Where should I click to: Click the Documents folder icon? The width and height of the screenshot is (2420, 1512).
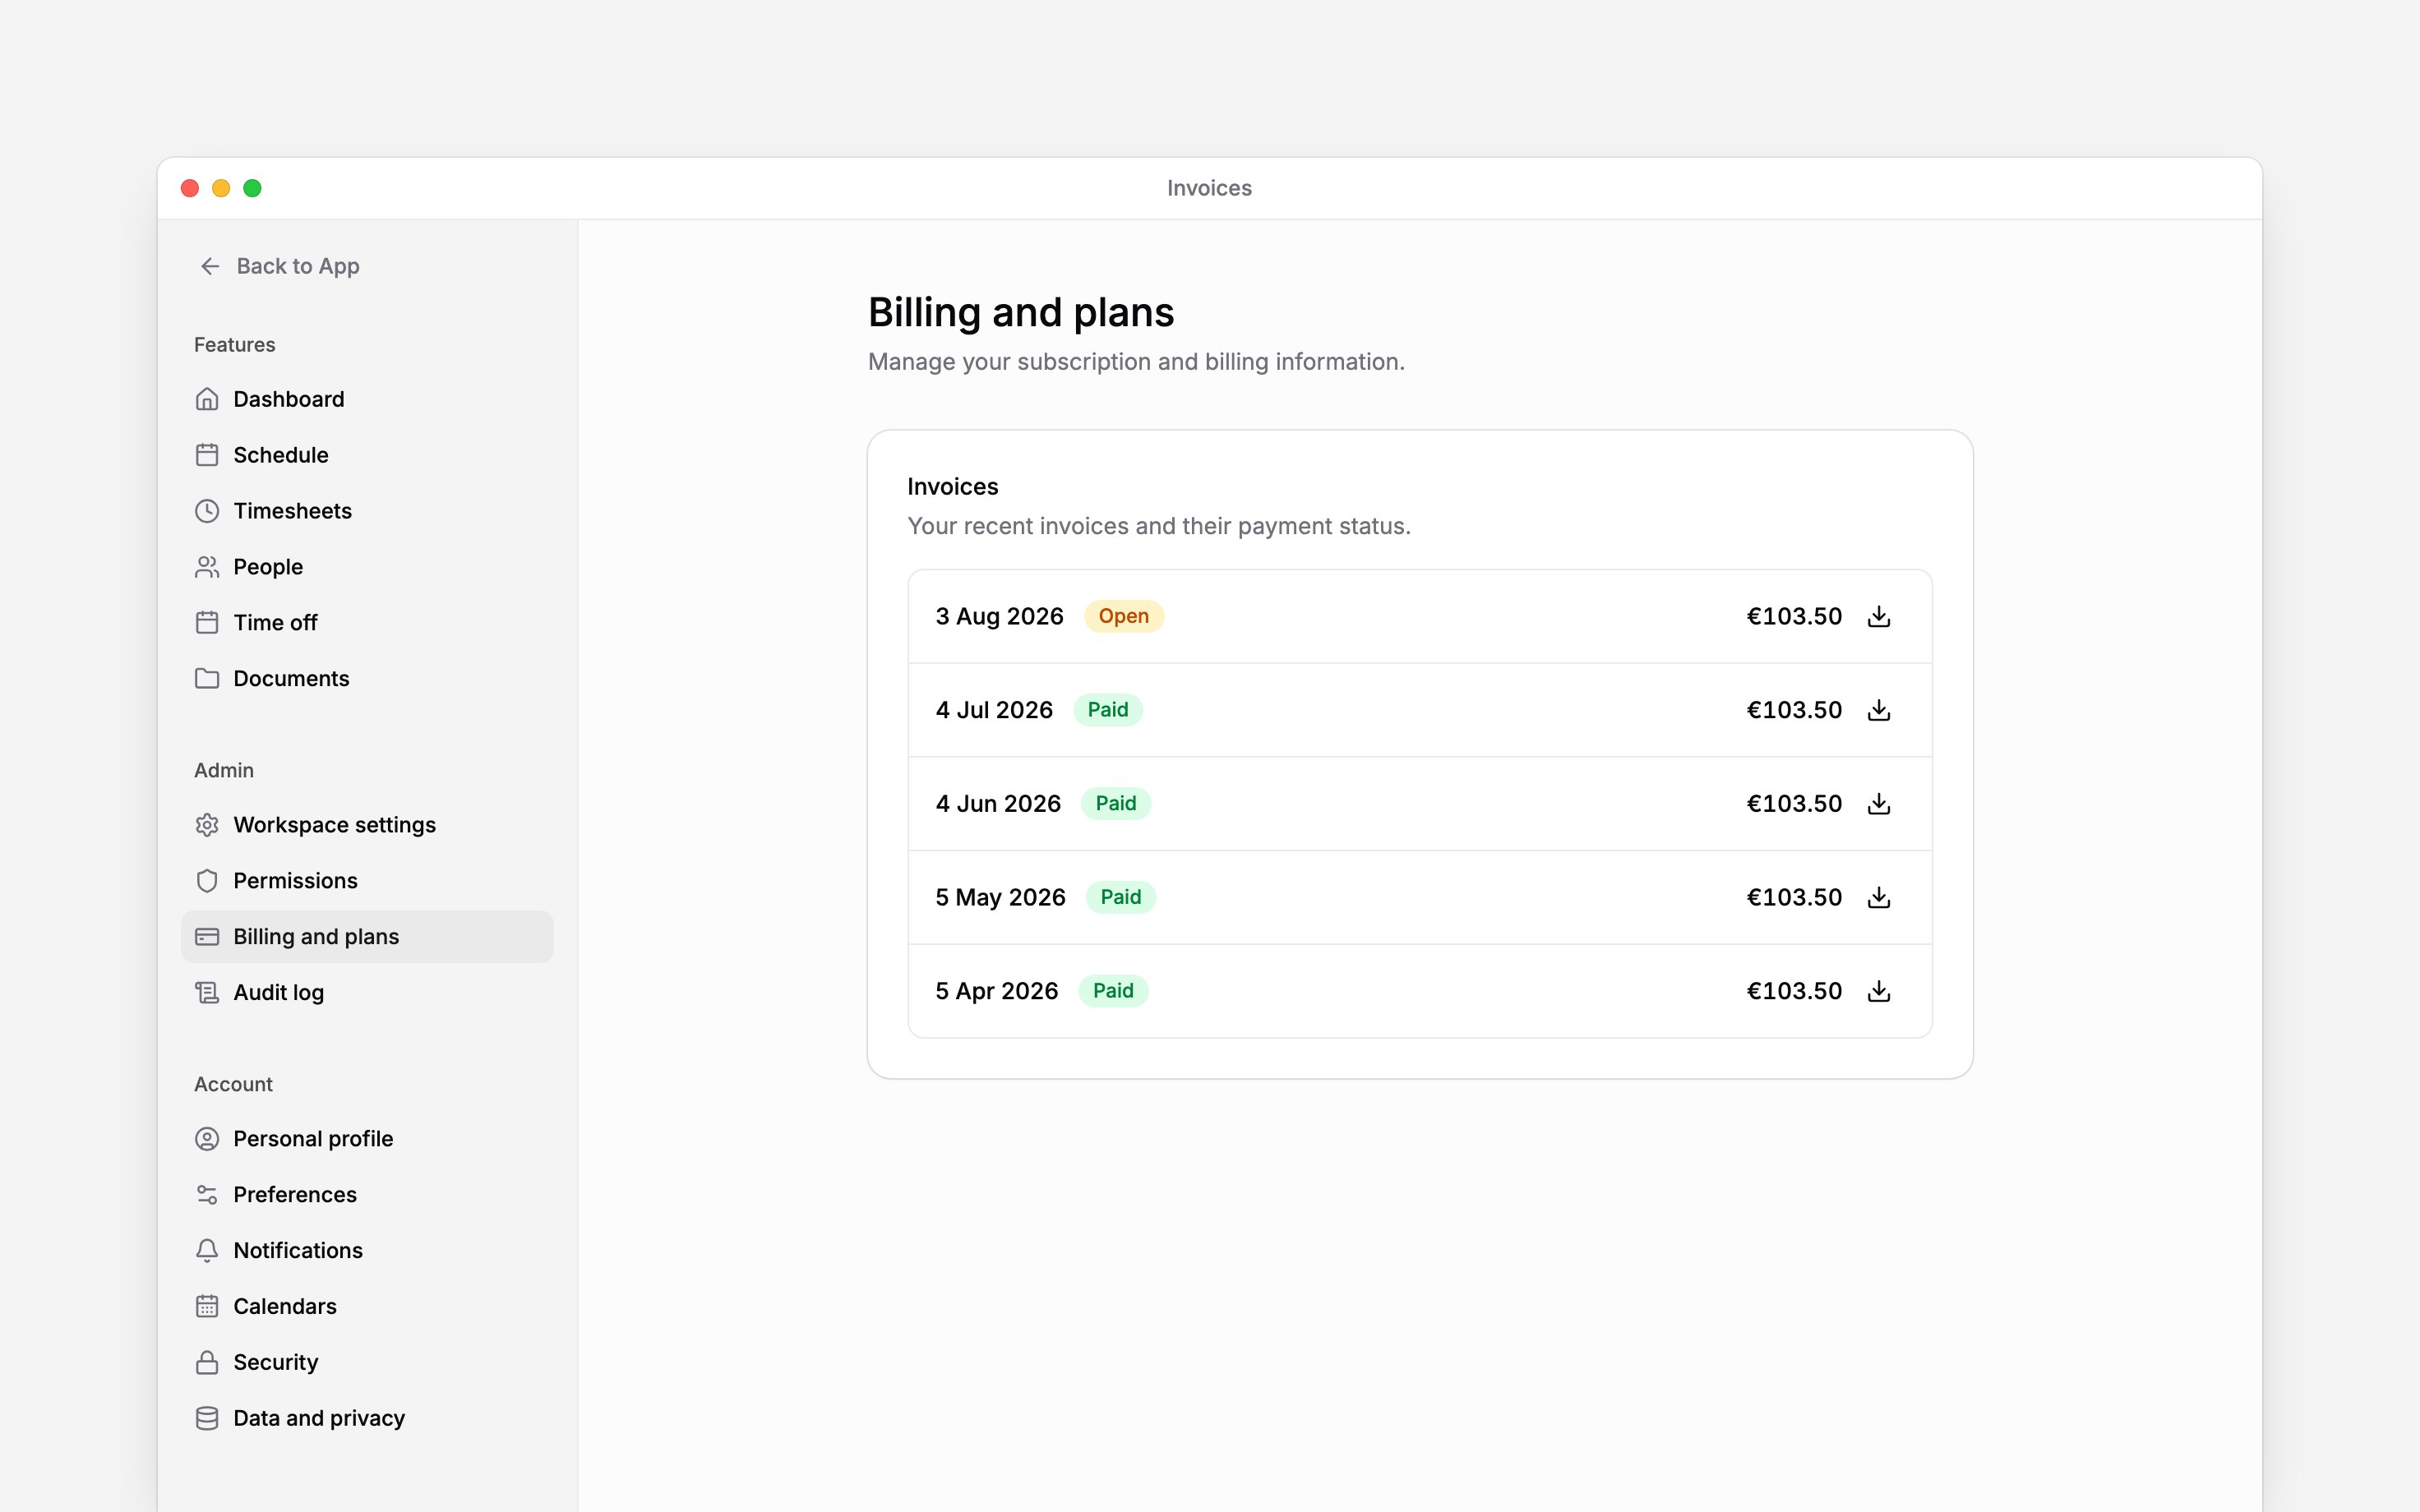click(207, 678)
